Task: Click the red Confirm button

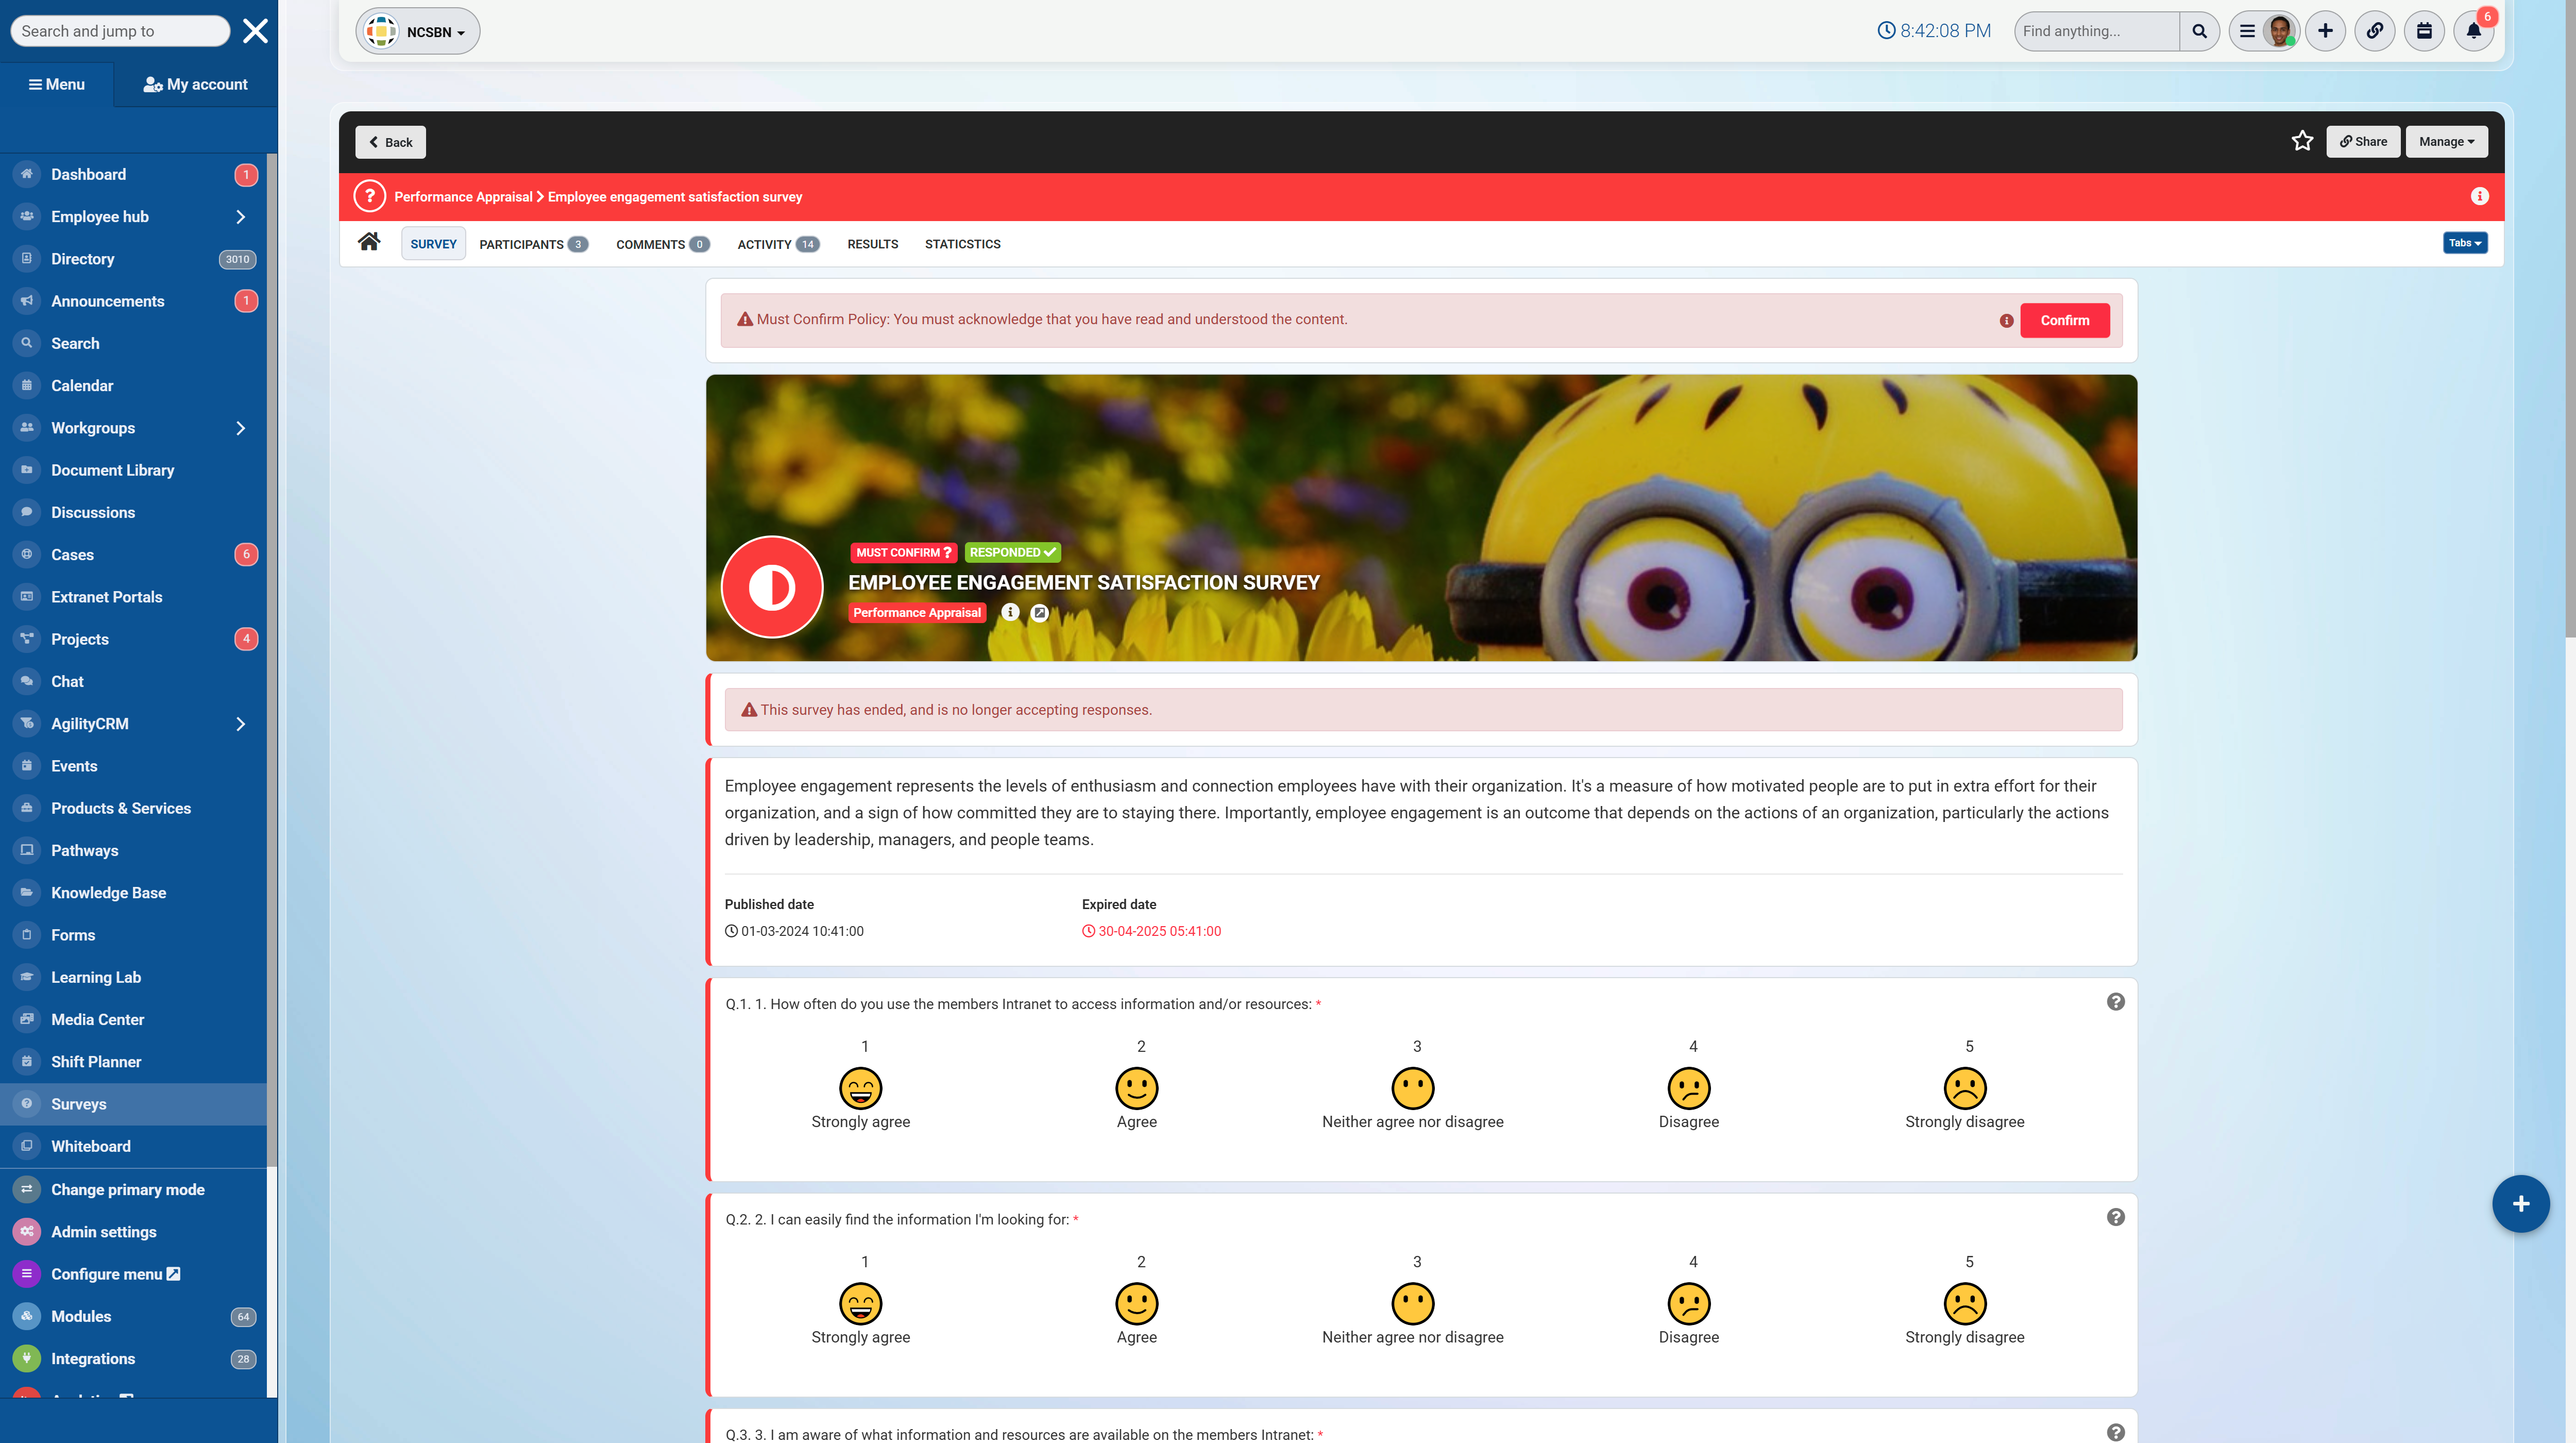Action: point(2064,320)
